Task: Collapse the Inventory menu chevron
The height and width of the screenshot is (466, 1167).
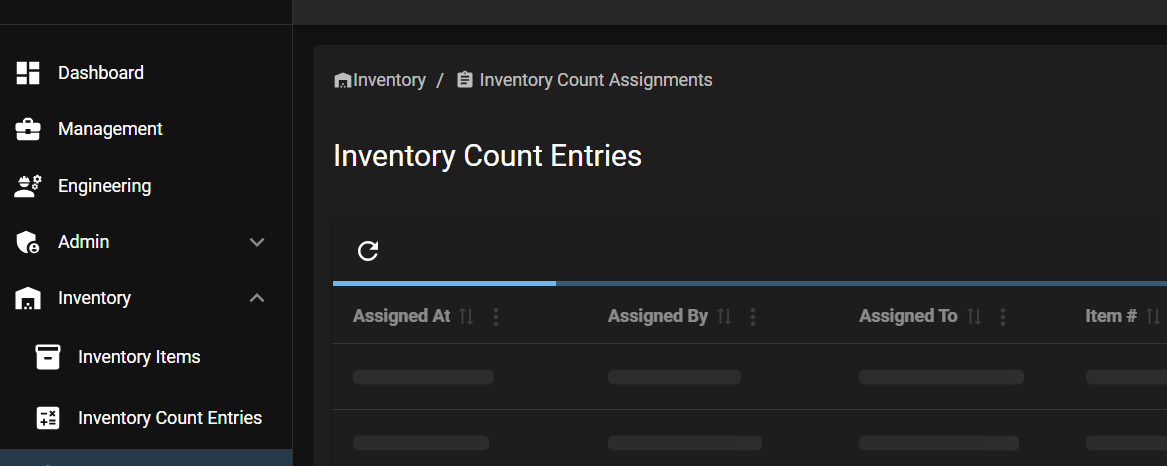Action: (x=257, y=298)
